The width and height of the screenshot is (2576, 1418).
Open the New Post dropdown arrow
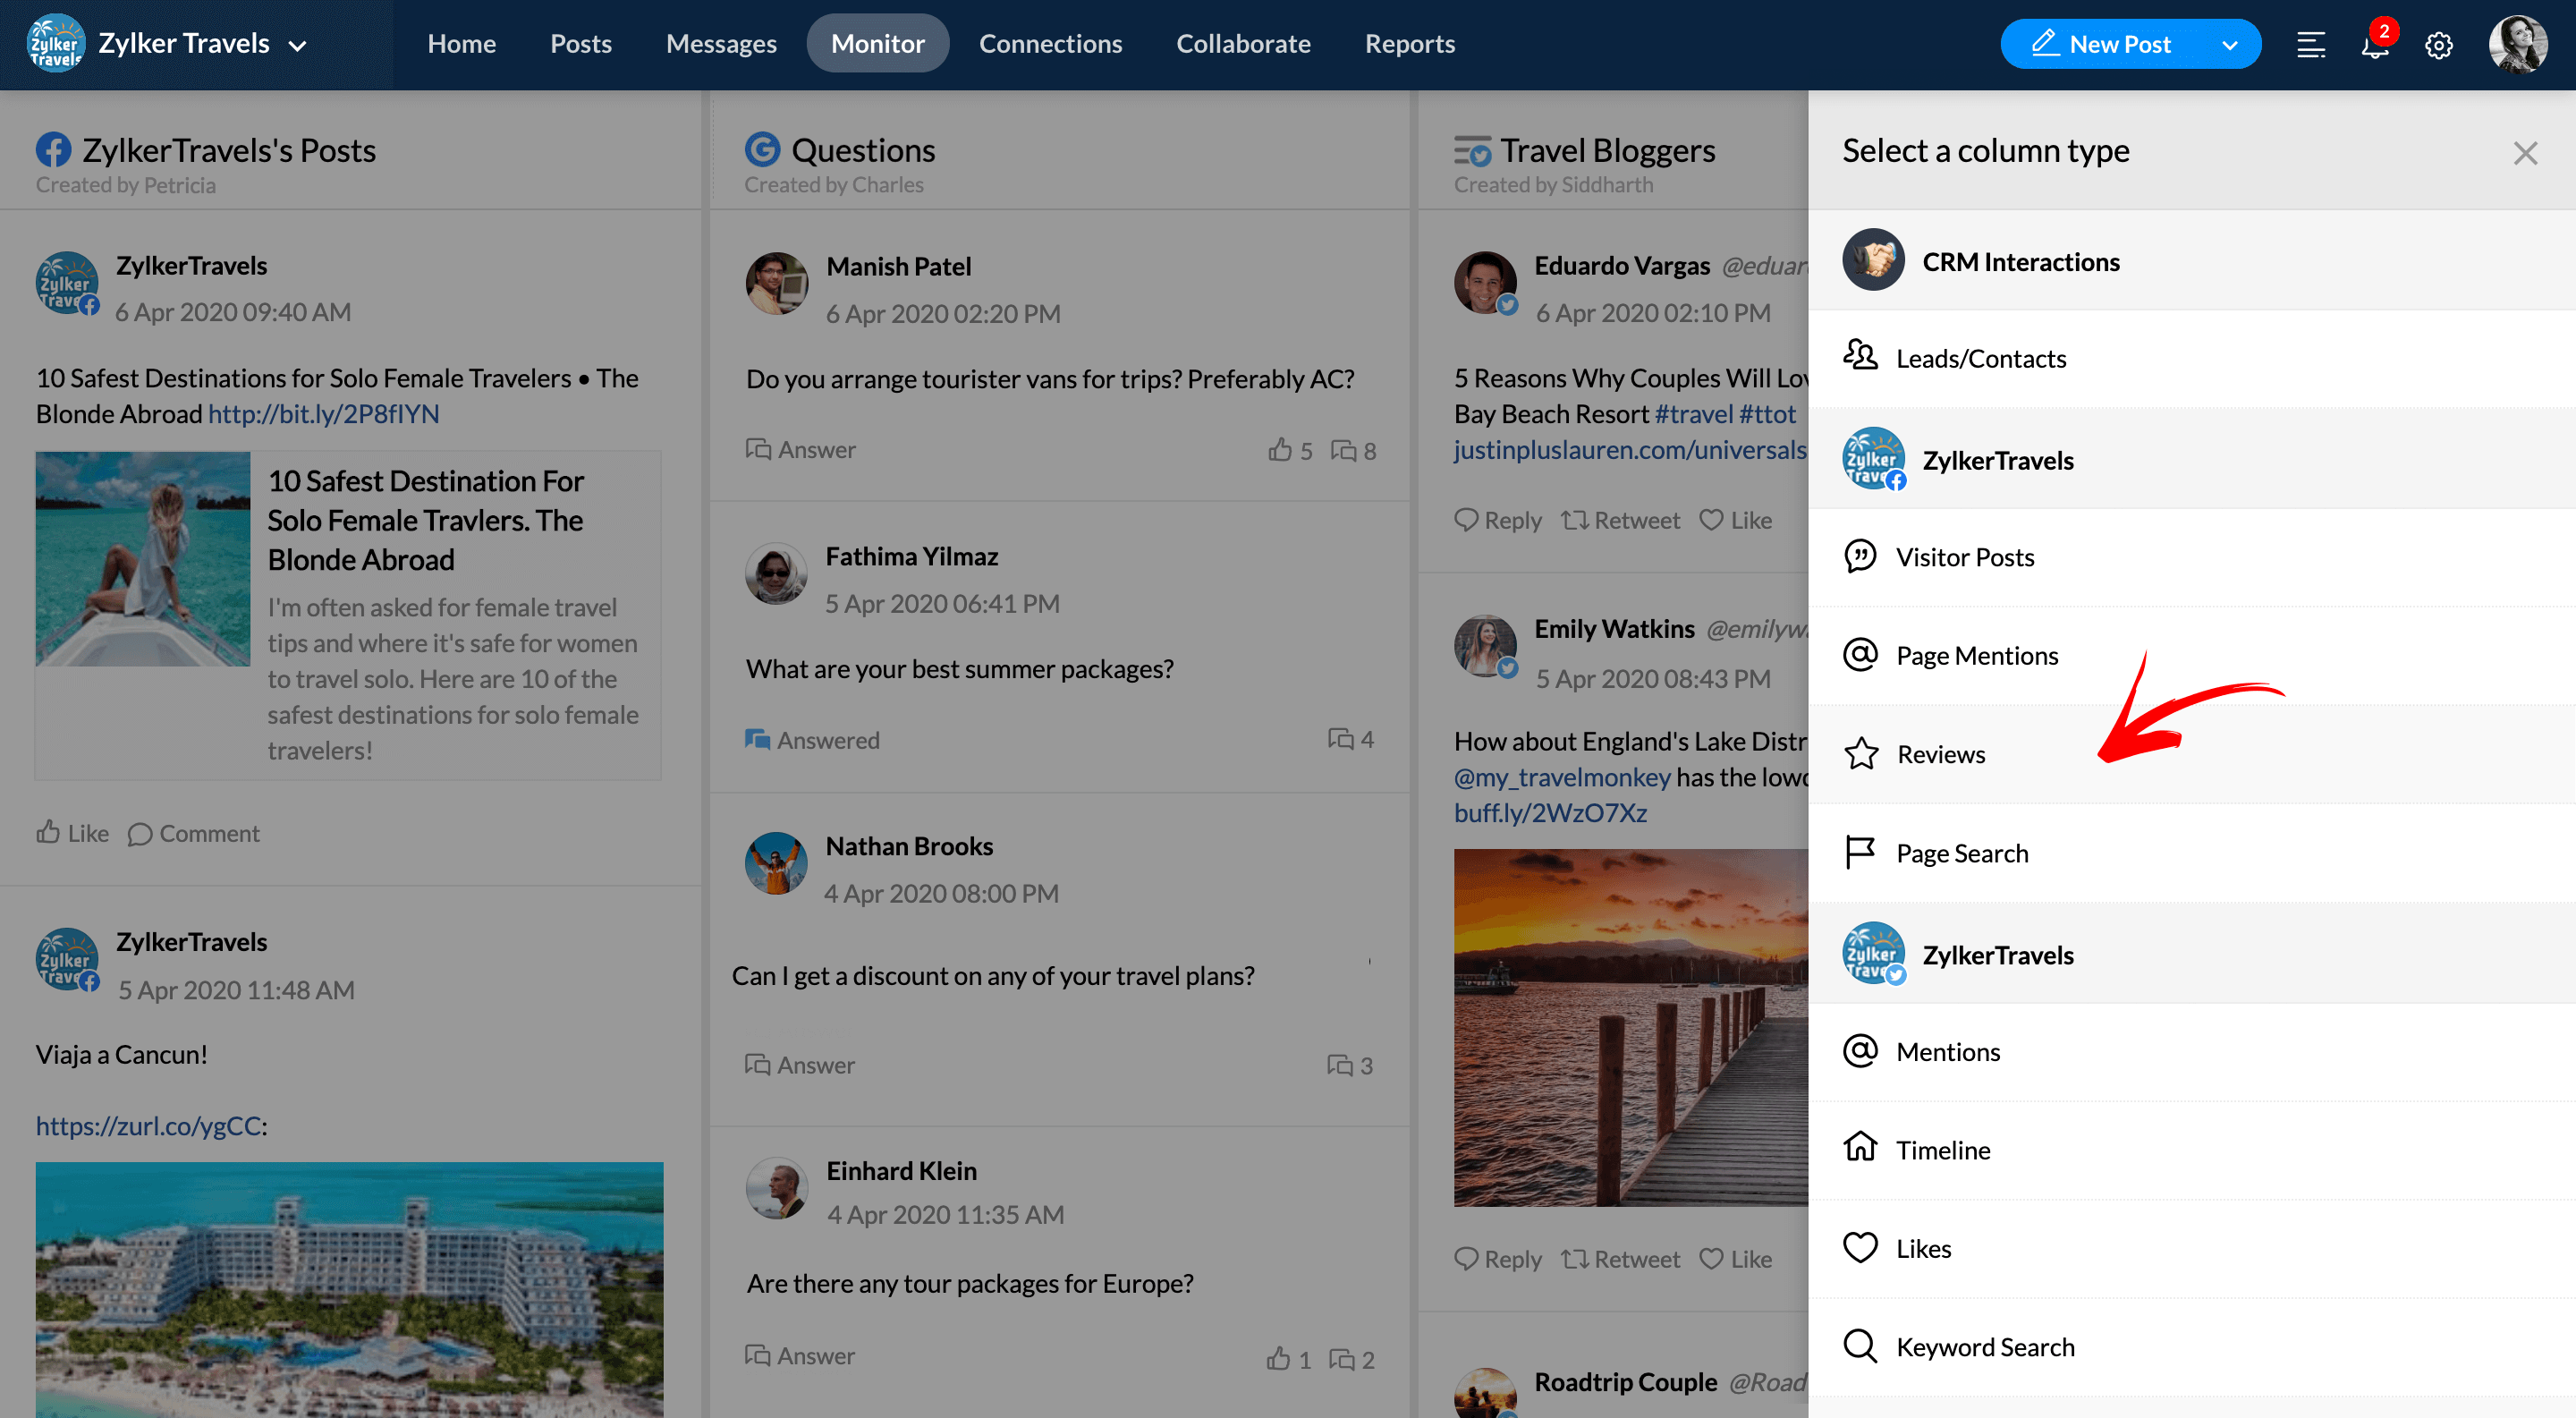click(2229, 45)
